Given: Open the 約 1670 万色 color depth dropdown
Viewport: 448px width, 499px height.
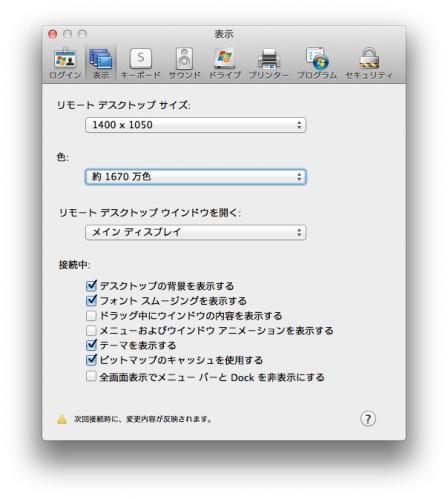Looking at the screenshot, I should 196,177.
